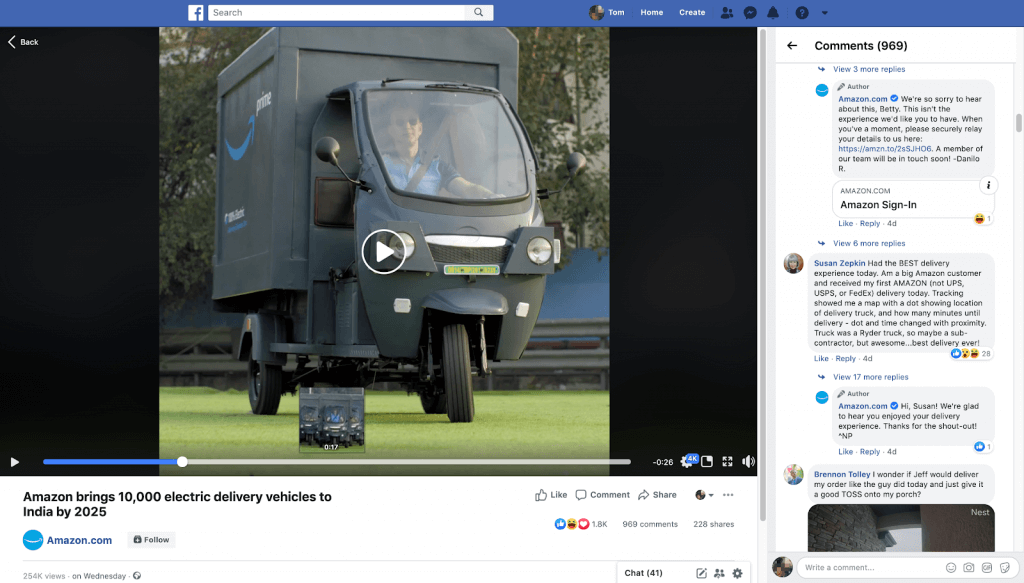Reply to Susan Zepkin's comment
Screen dimensions: 1024x583
pos(845,358)
